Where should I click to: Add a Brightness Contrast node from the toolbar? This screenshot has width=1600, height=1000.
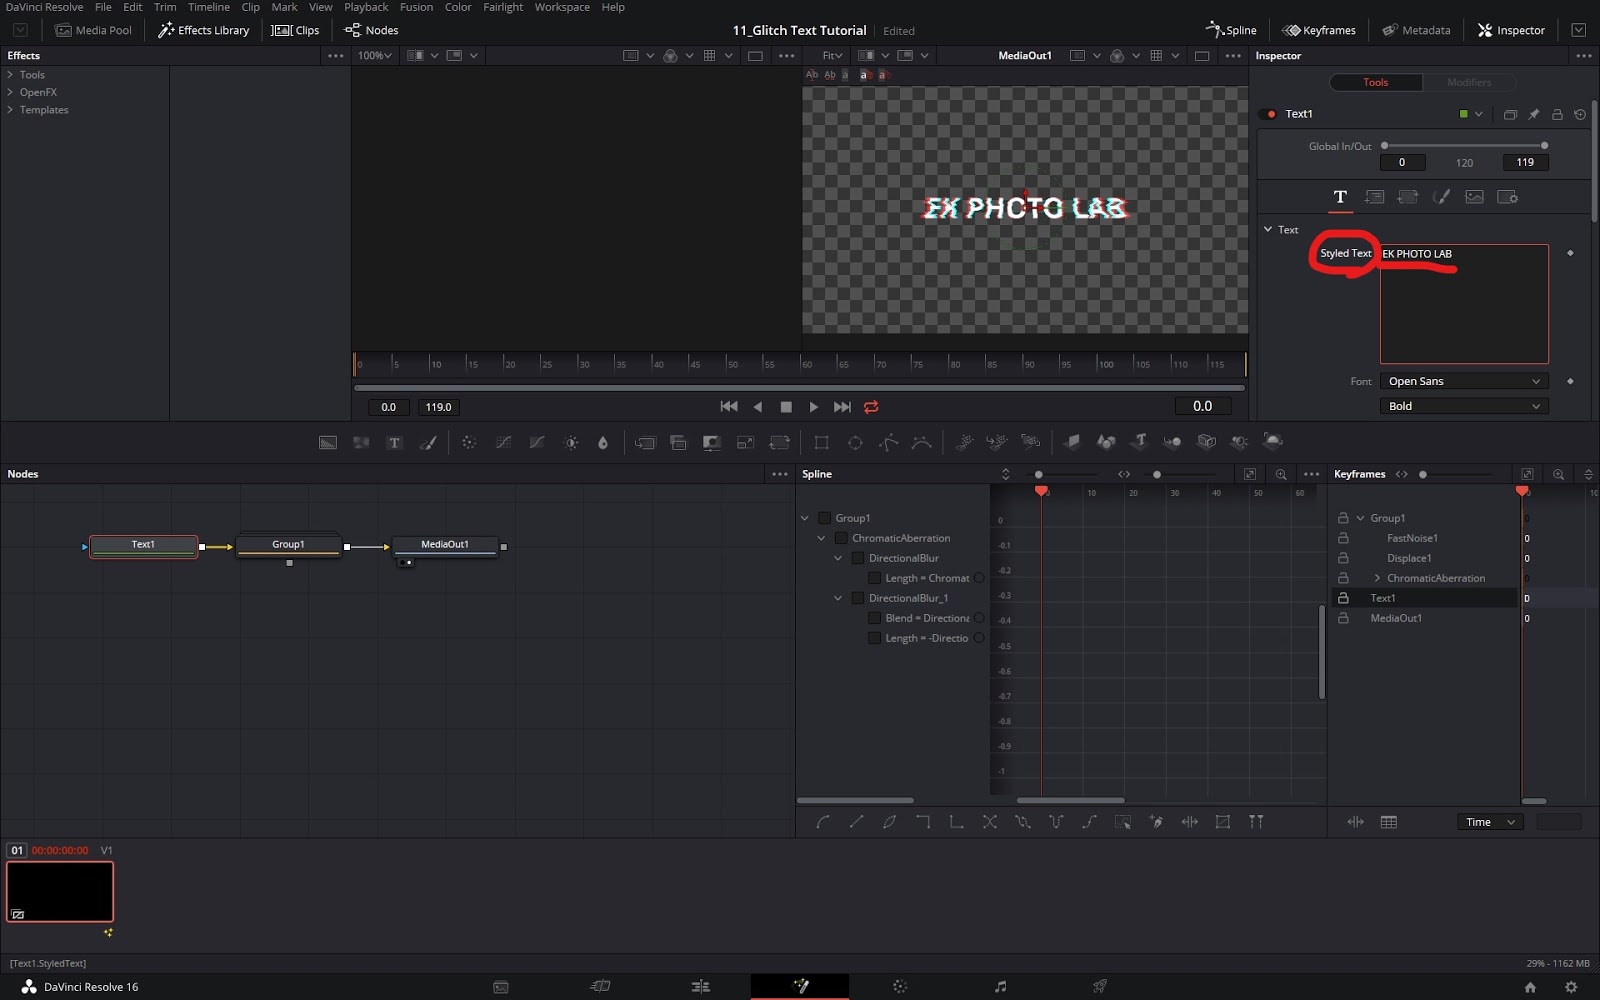(571, 442)
